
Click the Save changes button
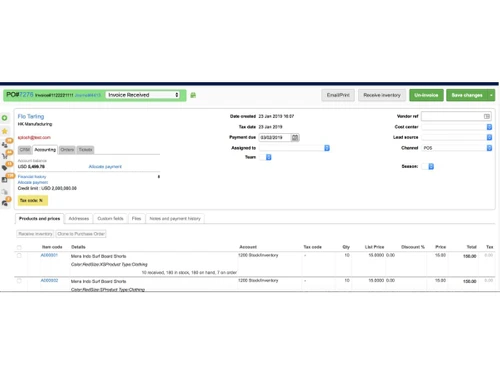[x=467, y=95]
